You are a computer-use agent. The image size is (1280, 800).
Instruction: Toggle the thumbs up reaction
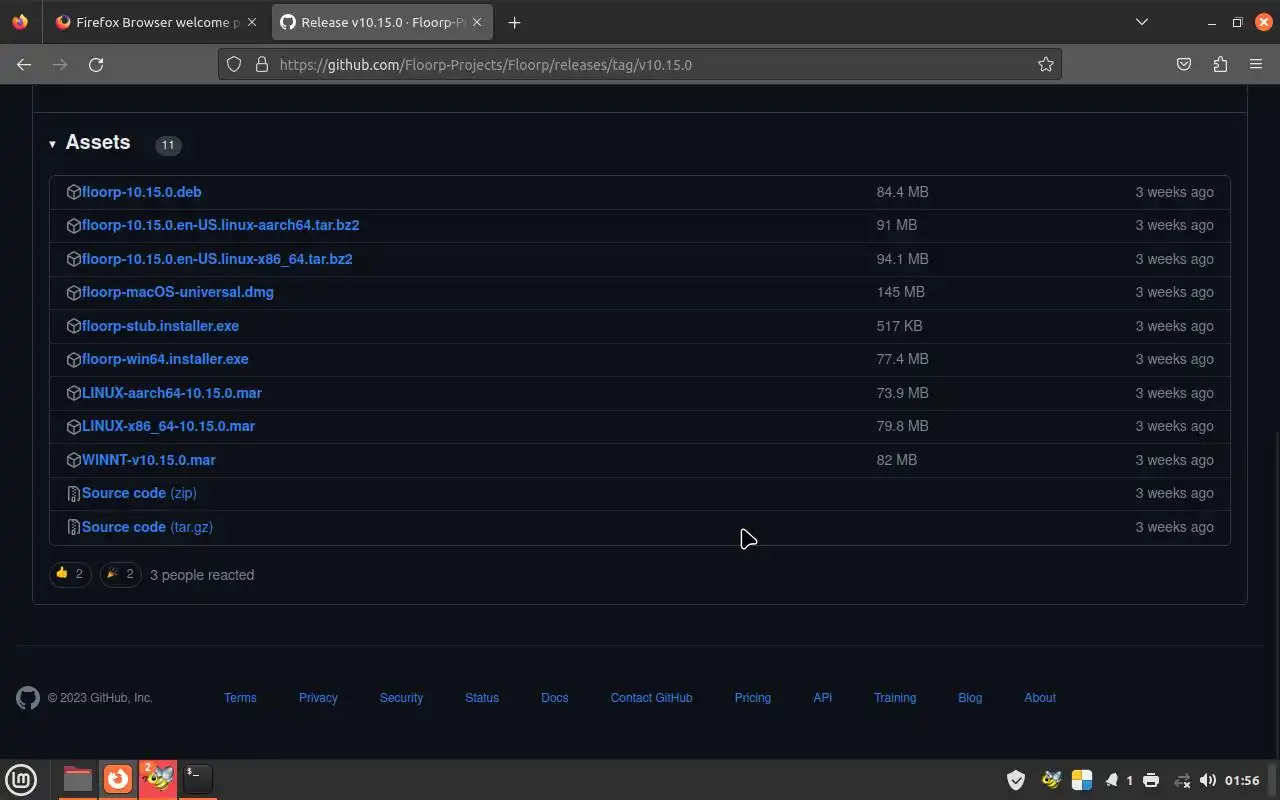[x=70, y=574]
